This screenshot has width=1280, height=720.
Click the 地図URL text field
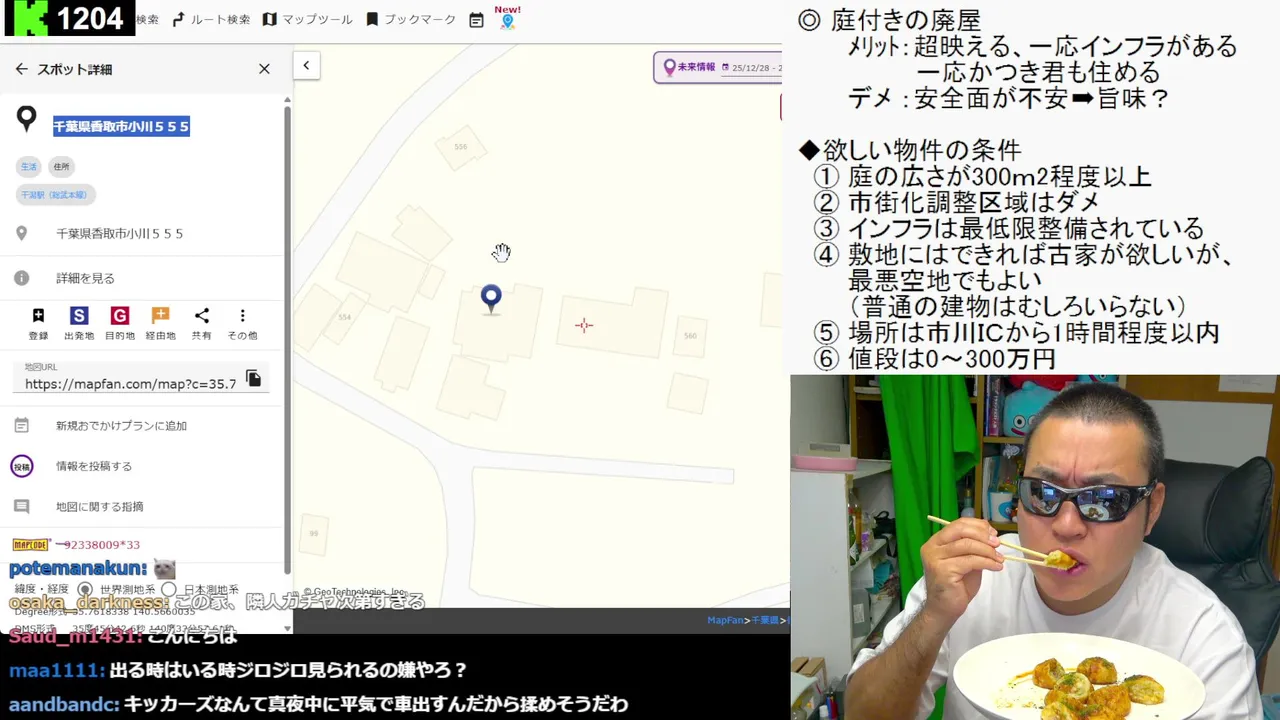(x=131, y=383)
